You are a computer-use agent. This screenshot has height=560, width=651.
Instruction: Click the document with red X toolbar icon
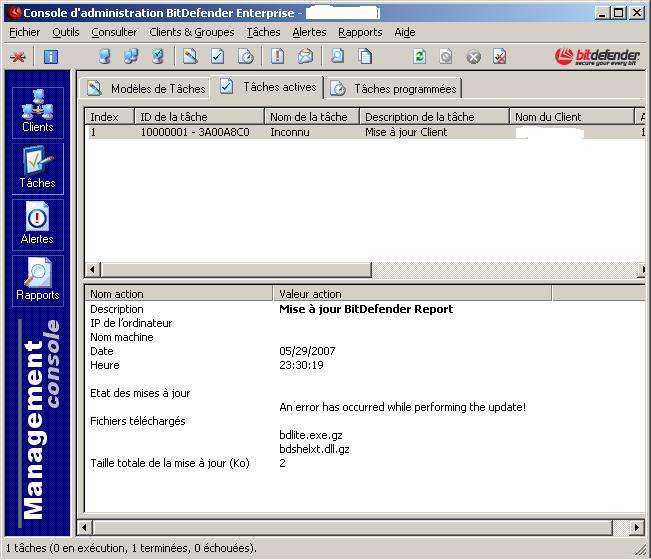pos(499,56)
